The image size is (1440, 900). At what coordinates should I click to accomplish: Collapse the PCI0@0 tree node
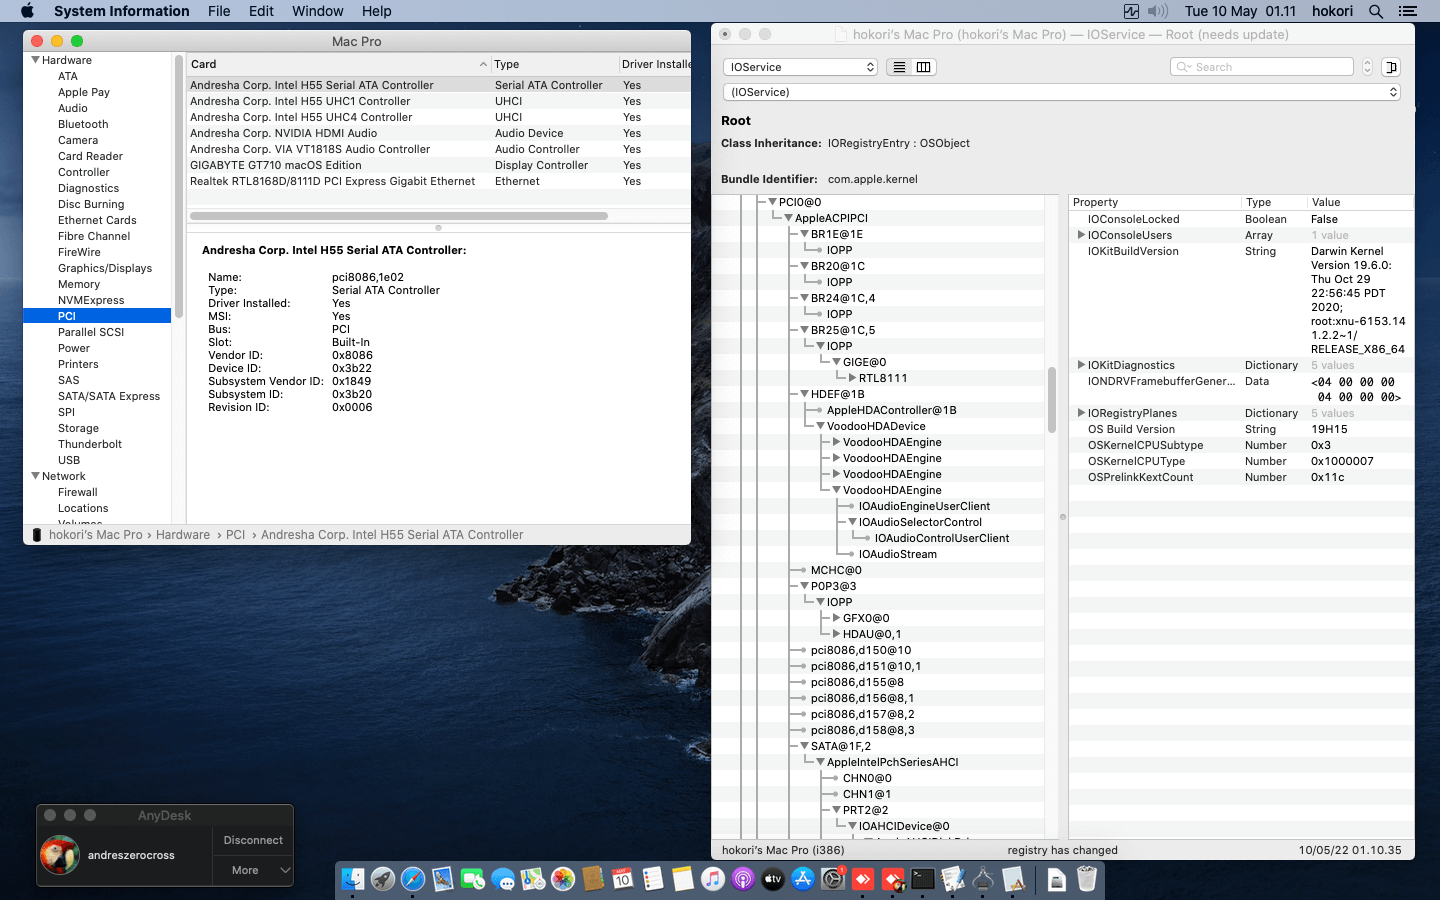(x=771, y=201)
